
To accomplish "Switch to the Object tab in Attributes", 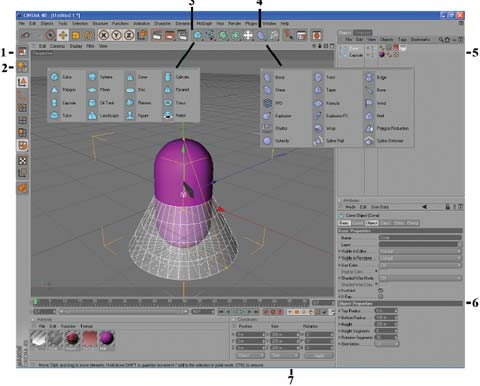I will (x=371, y=223).
